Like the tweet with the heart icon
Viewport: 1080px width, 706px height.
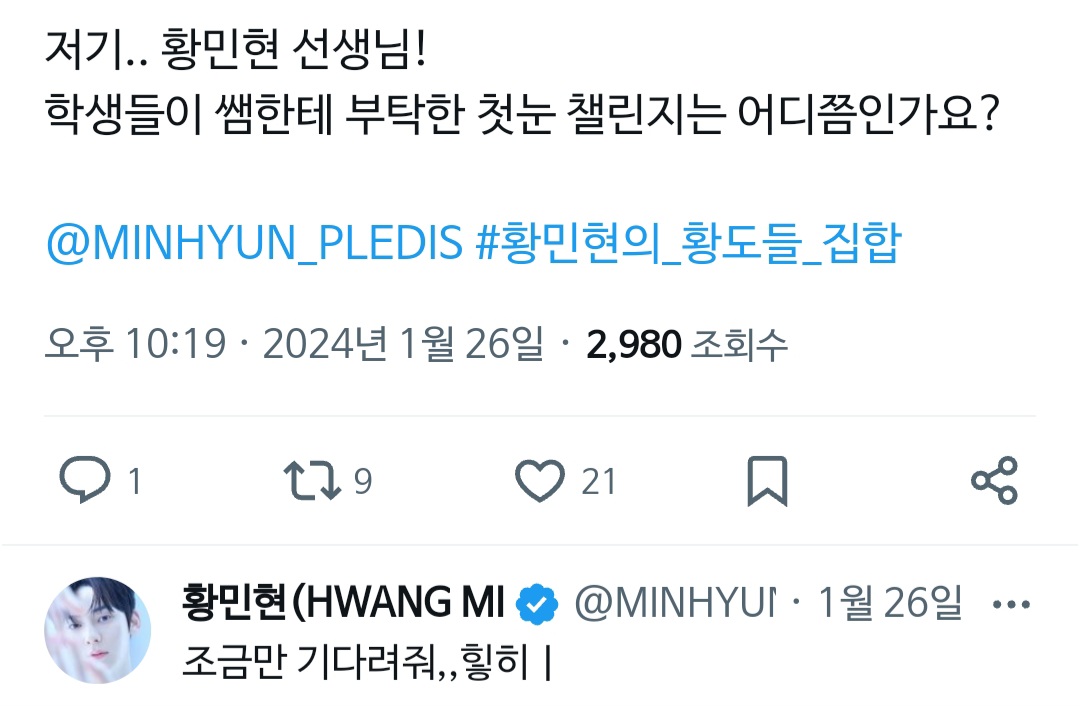click(x=540, y=481)
